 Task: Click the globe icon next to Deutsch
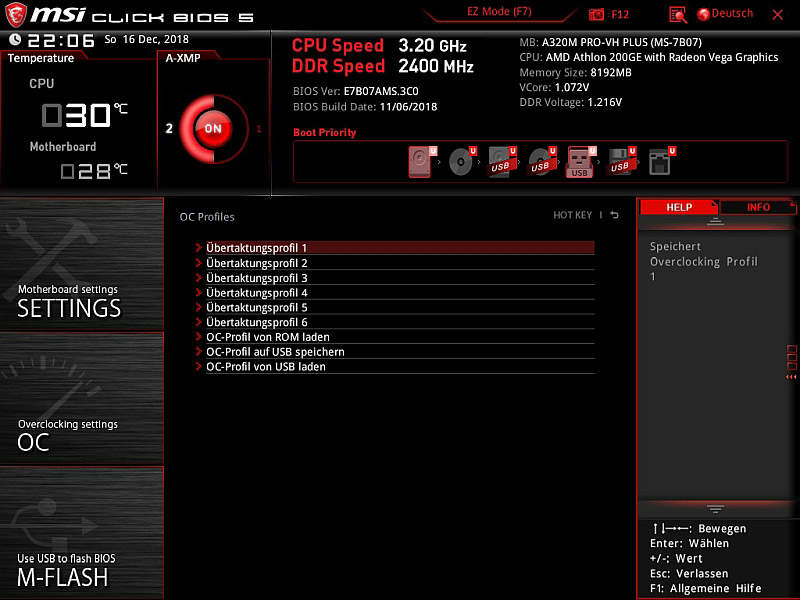704,14
